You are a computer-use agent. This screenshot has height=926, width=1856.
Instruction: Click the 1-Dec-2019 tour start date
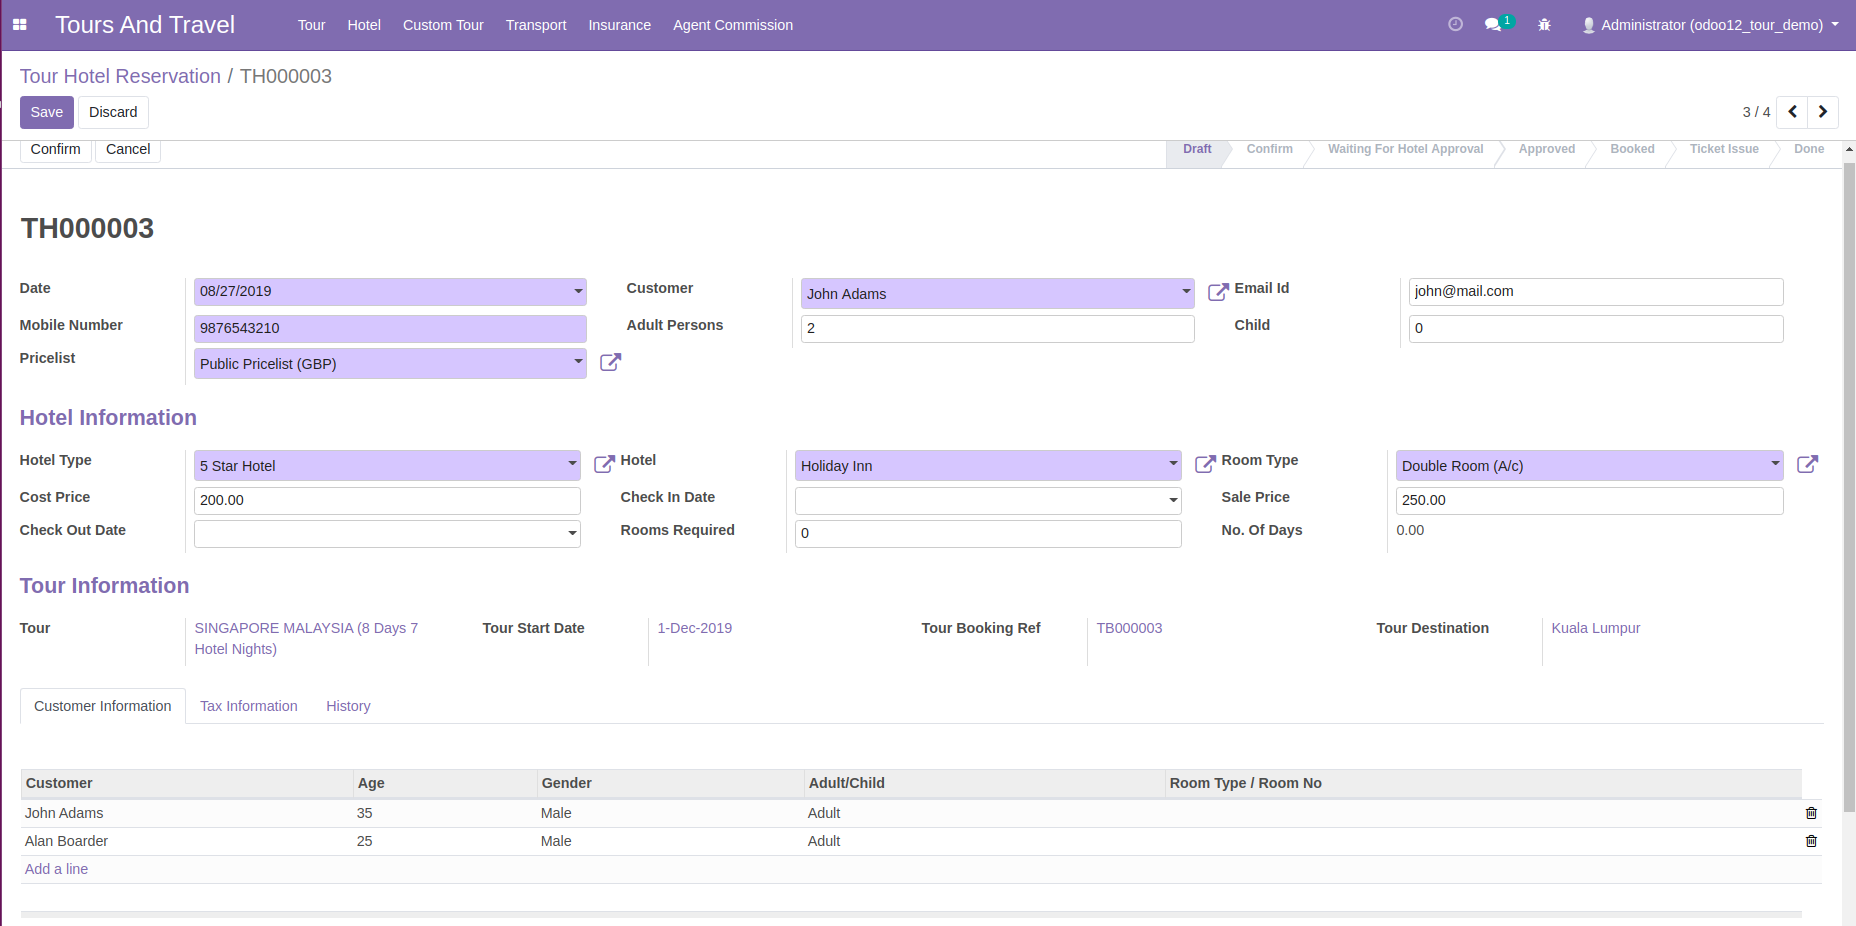[x=694, y=628]
